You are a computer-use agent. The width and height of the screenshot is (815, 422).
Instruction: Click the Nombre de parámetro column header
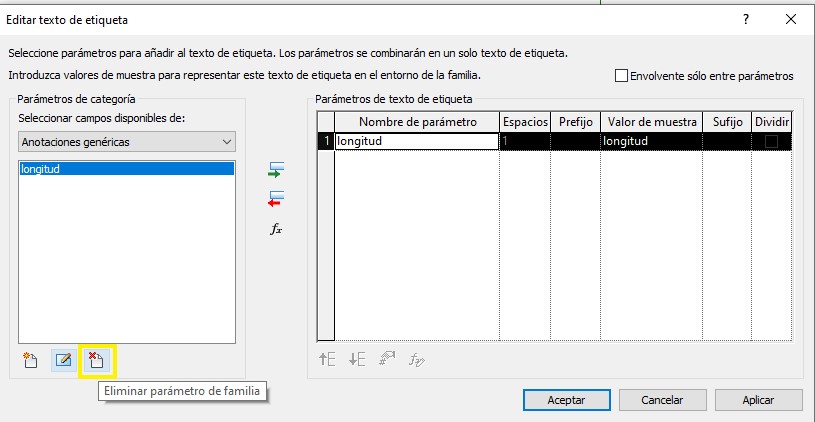(x=417, y=121)
